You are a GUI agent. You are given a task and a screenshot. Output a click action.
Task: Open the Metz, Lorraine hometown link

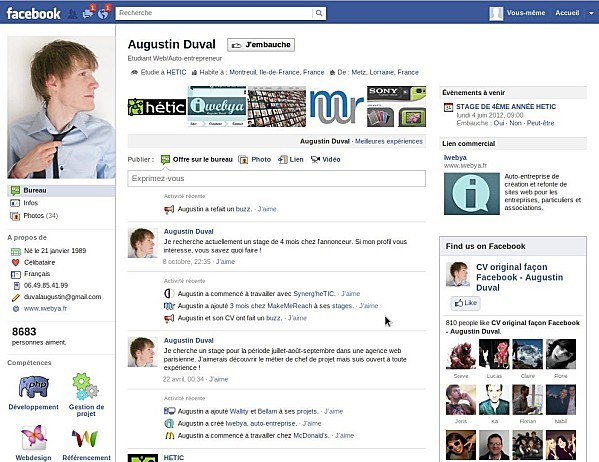tap(385, 72)
